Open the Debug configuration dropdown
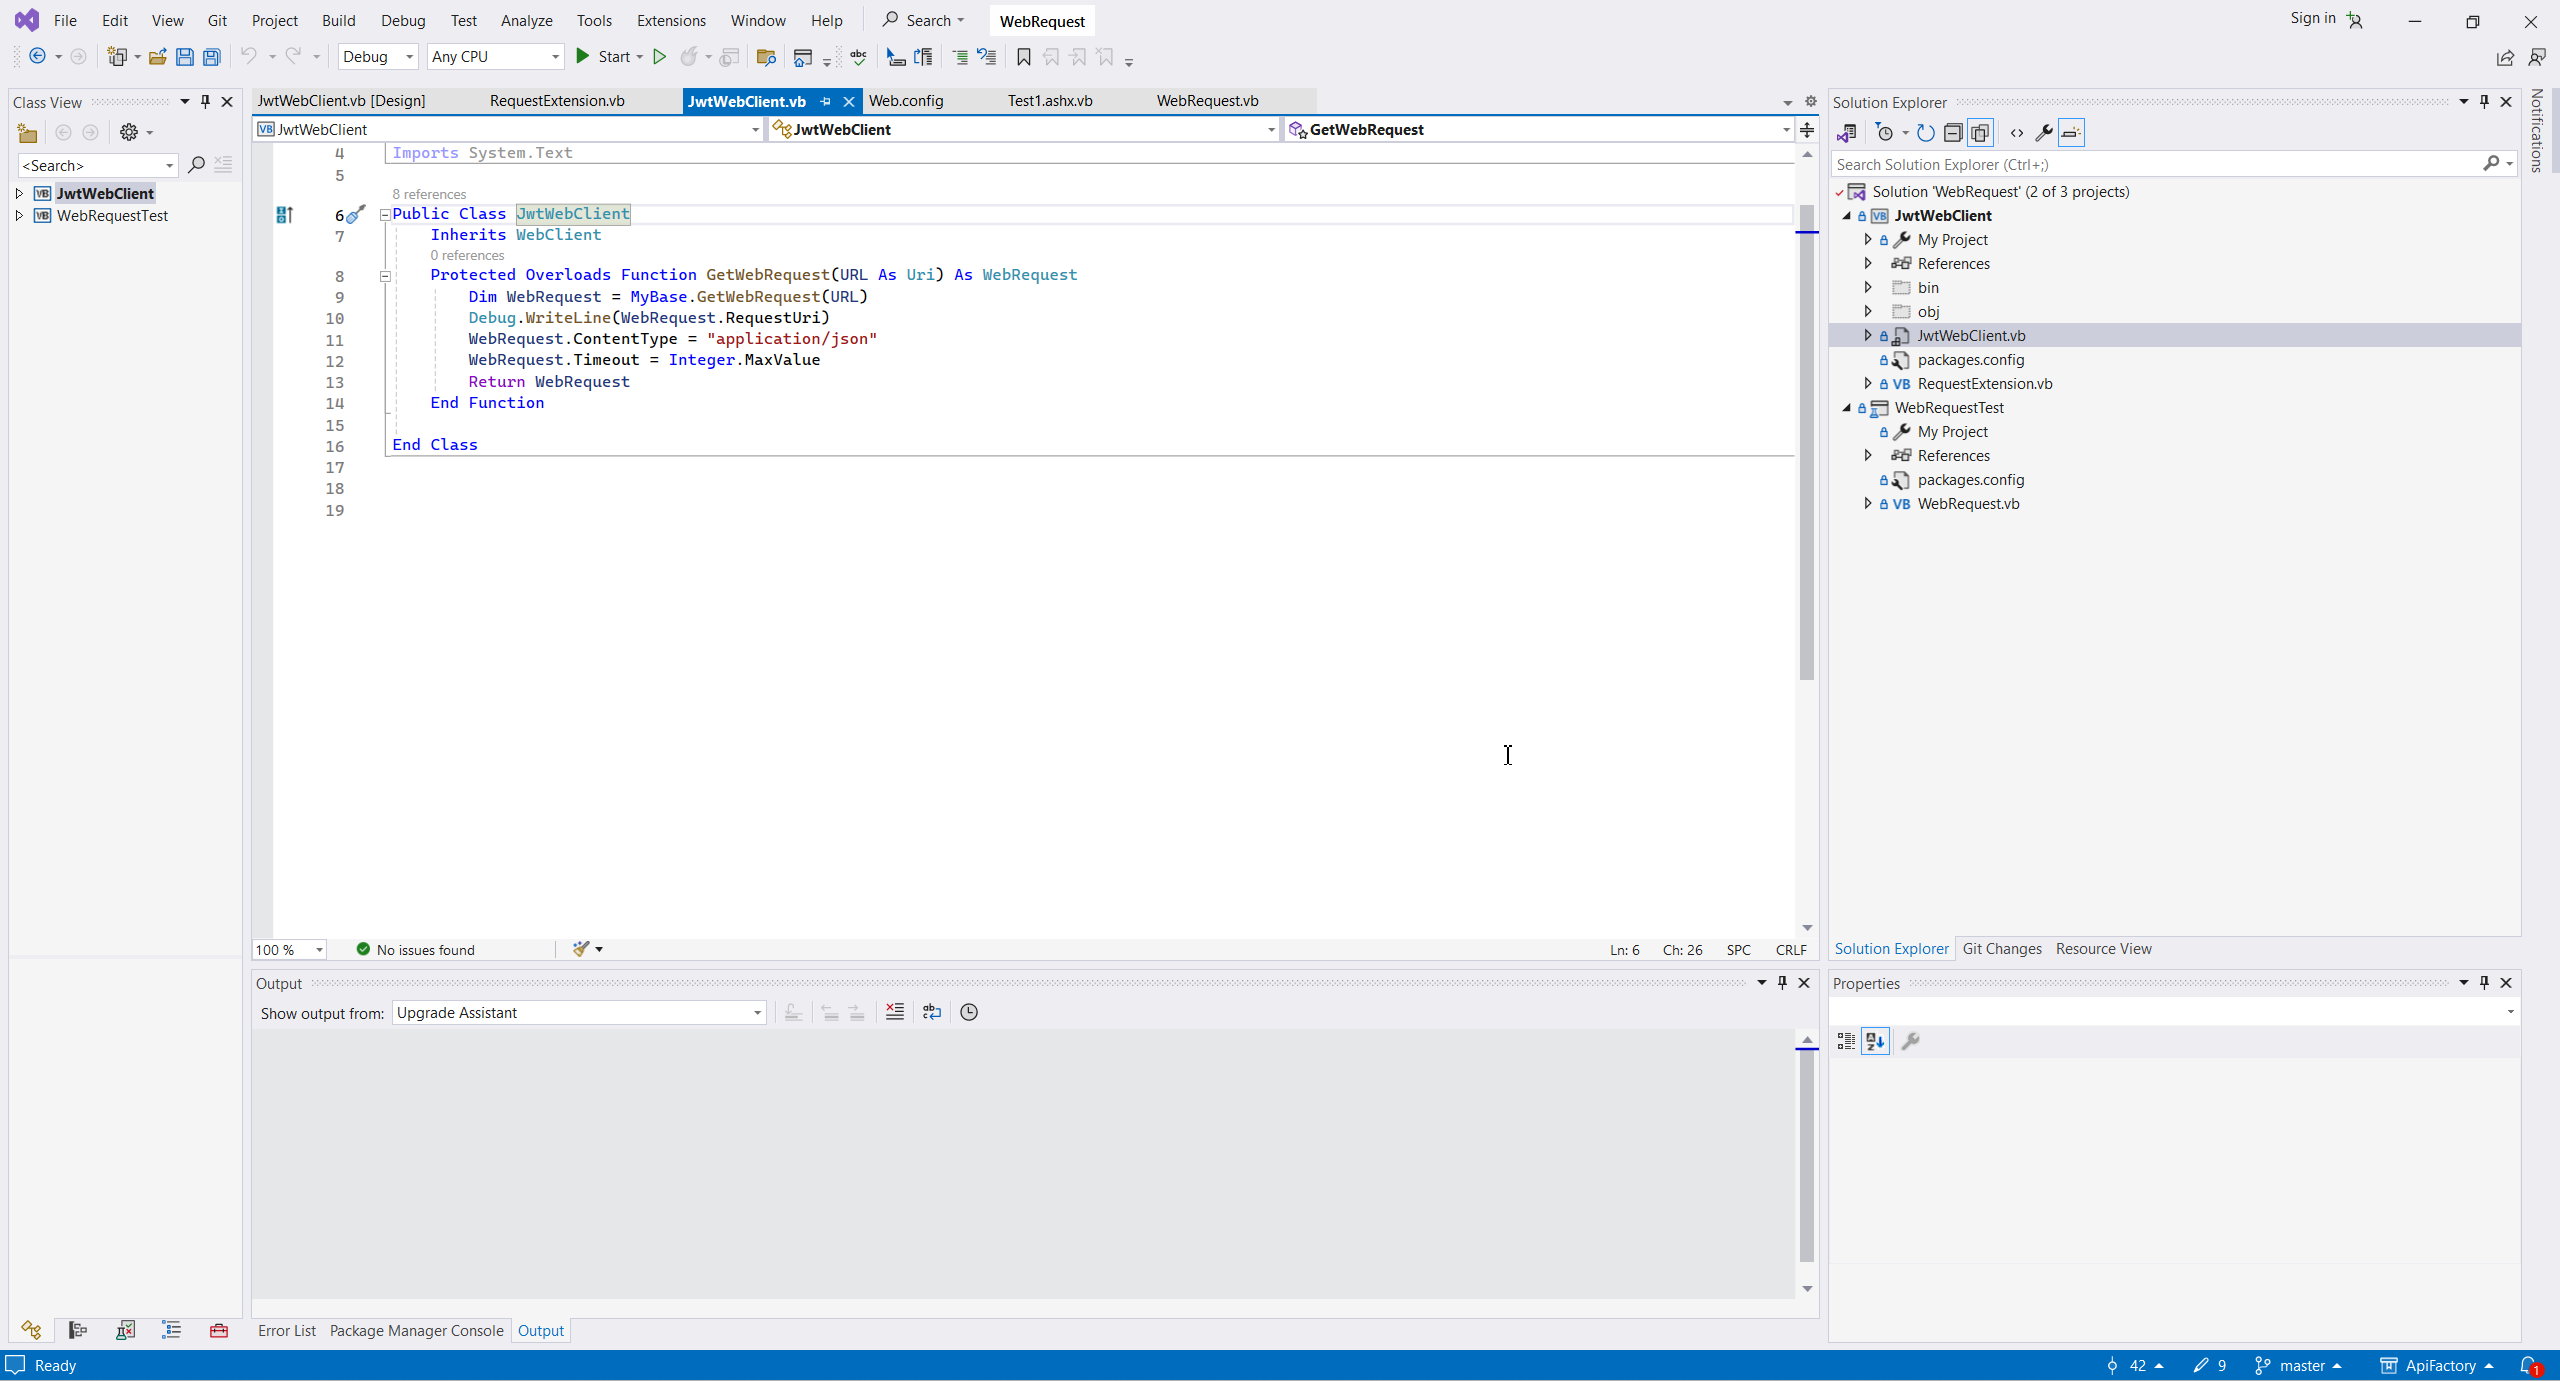 [378, 57]
